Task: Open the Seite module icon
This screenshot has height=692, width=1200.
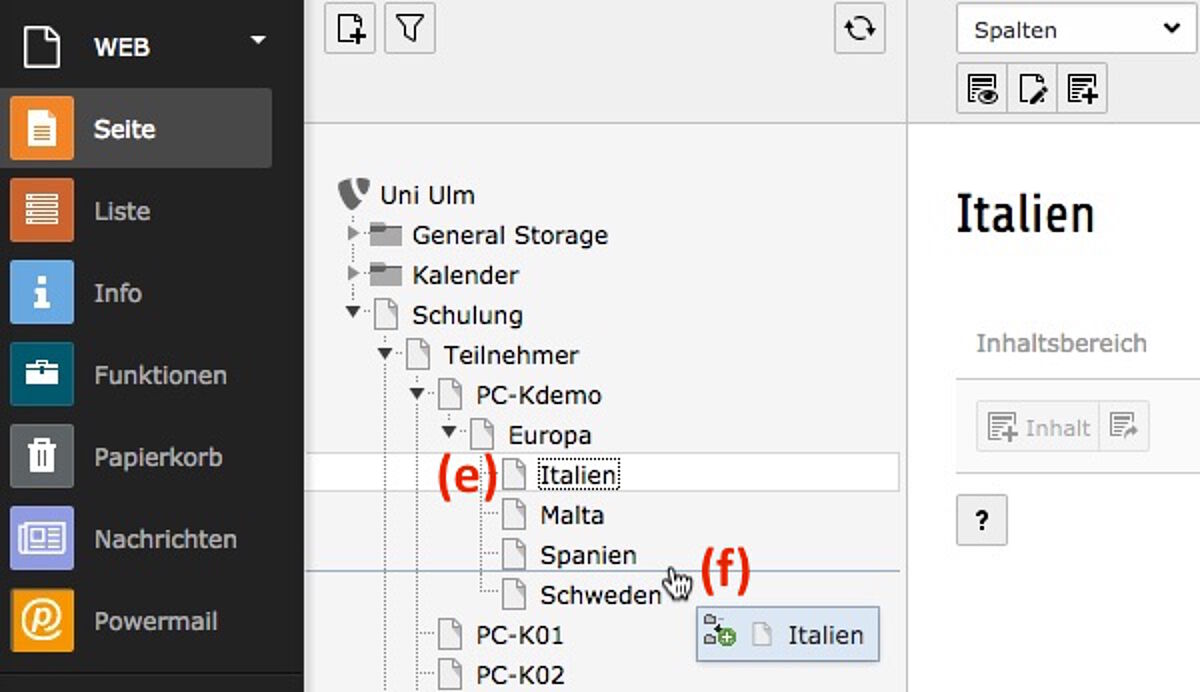Action: [x=42, y=128]
